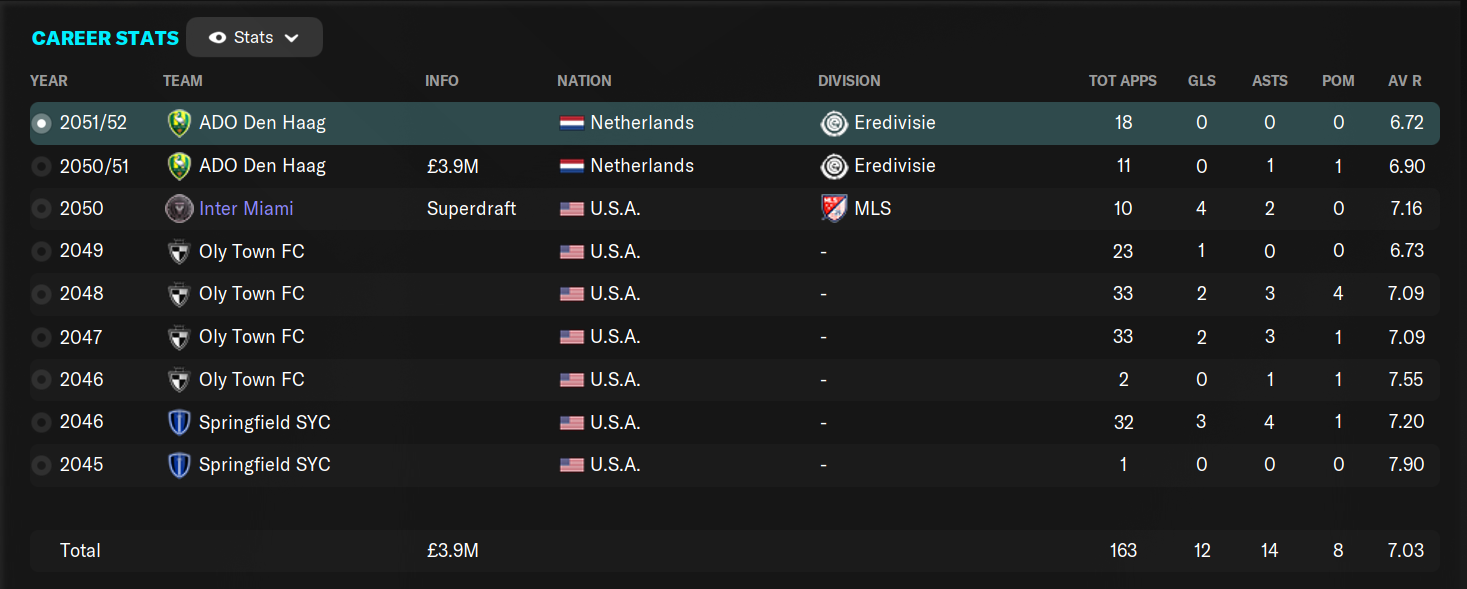
Task: Sort by GLS column header
Action: pos(1202,81)
